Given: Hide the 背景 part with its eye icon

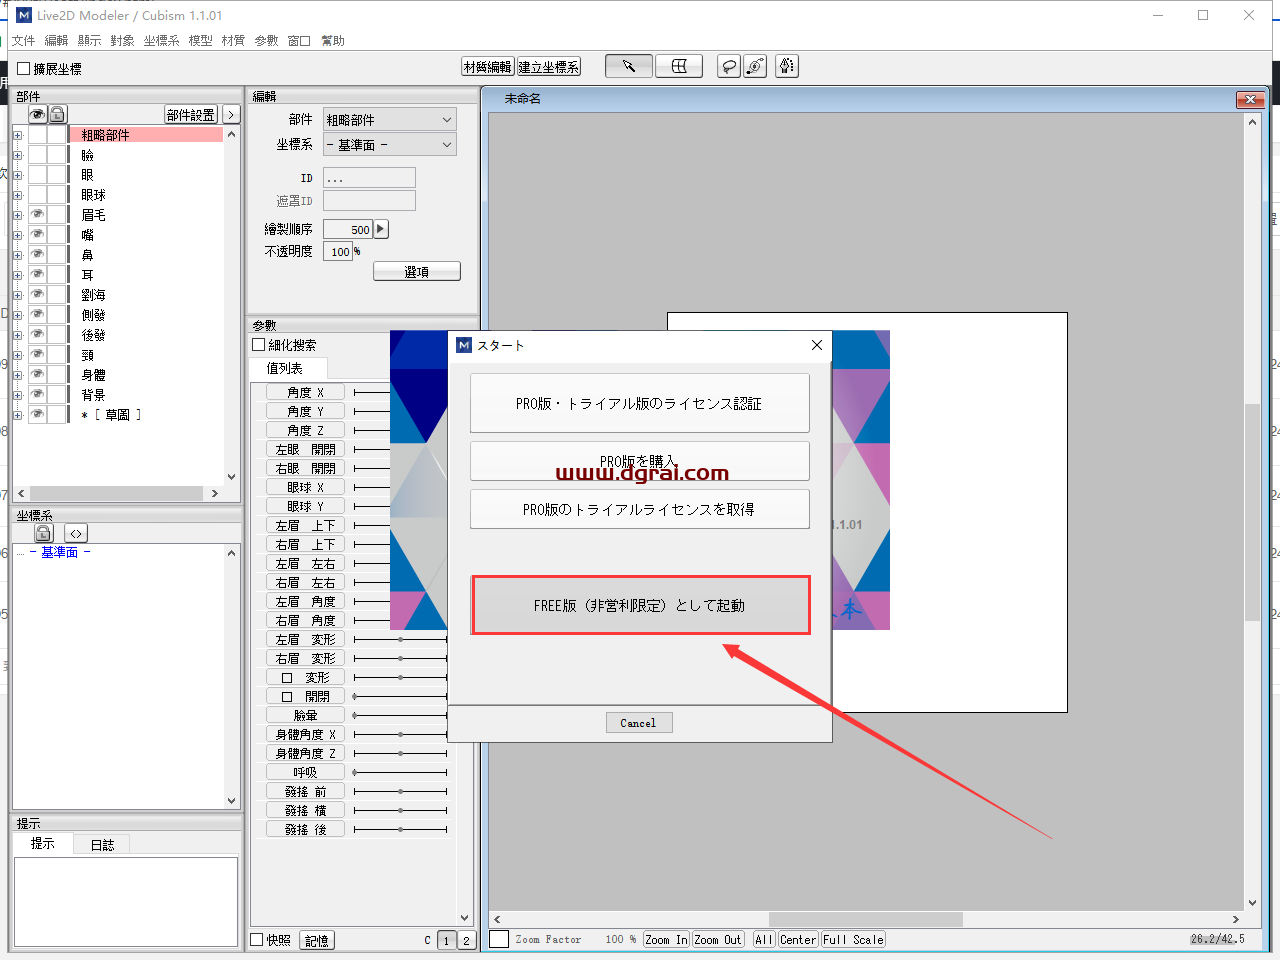Looking at the screenshot, I should (x=37, y=394).
